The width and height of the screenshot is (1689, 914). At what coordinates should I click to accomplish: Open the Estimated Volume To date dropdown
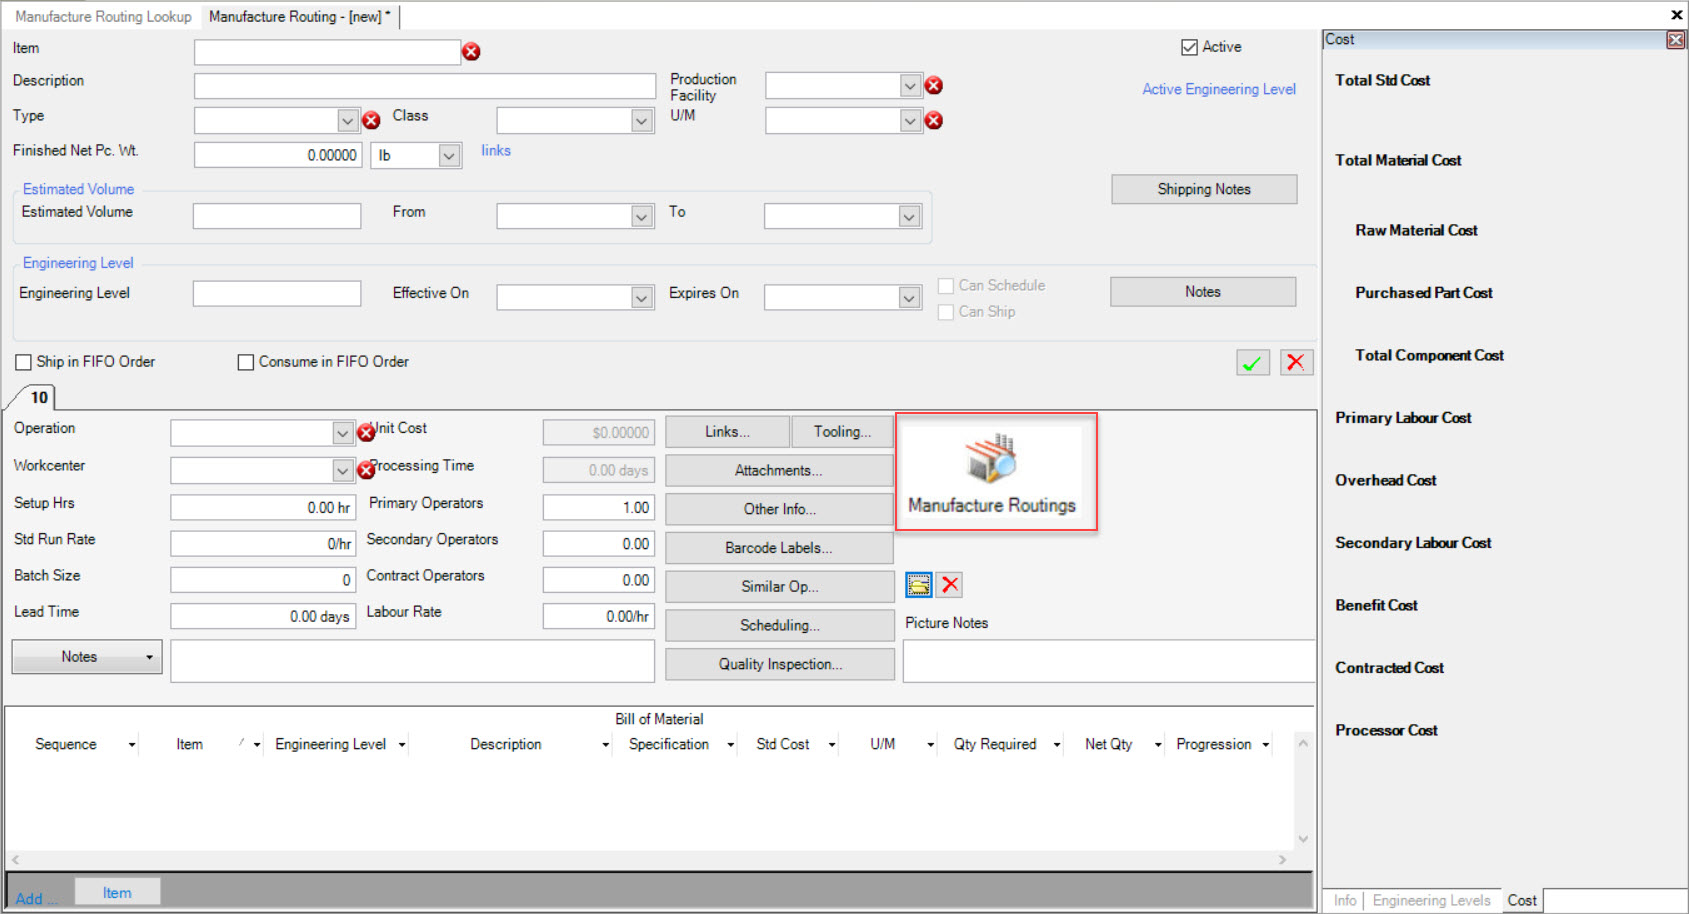pyautogui.click(x=909, y=217)
